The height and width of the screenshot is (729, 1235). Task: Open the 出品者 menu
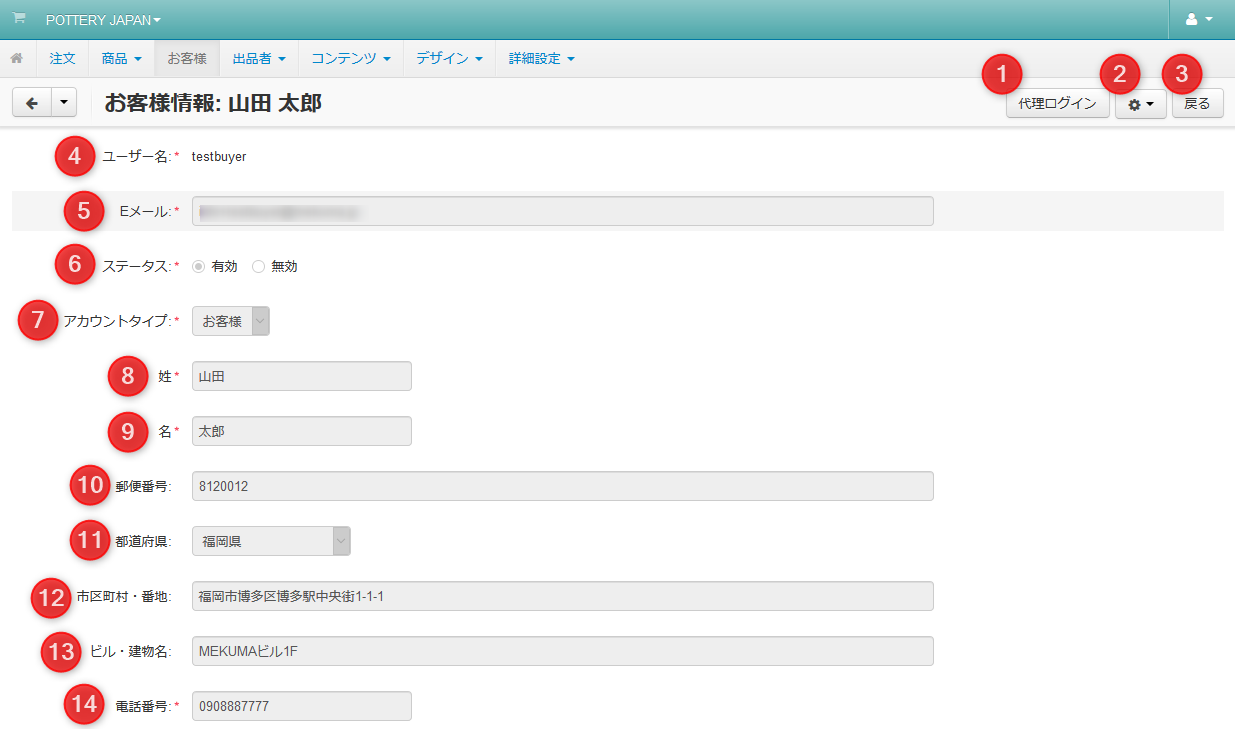pyautogui.click(x=259, y=59)
